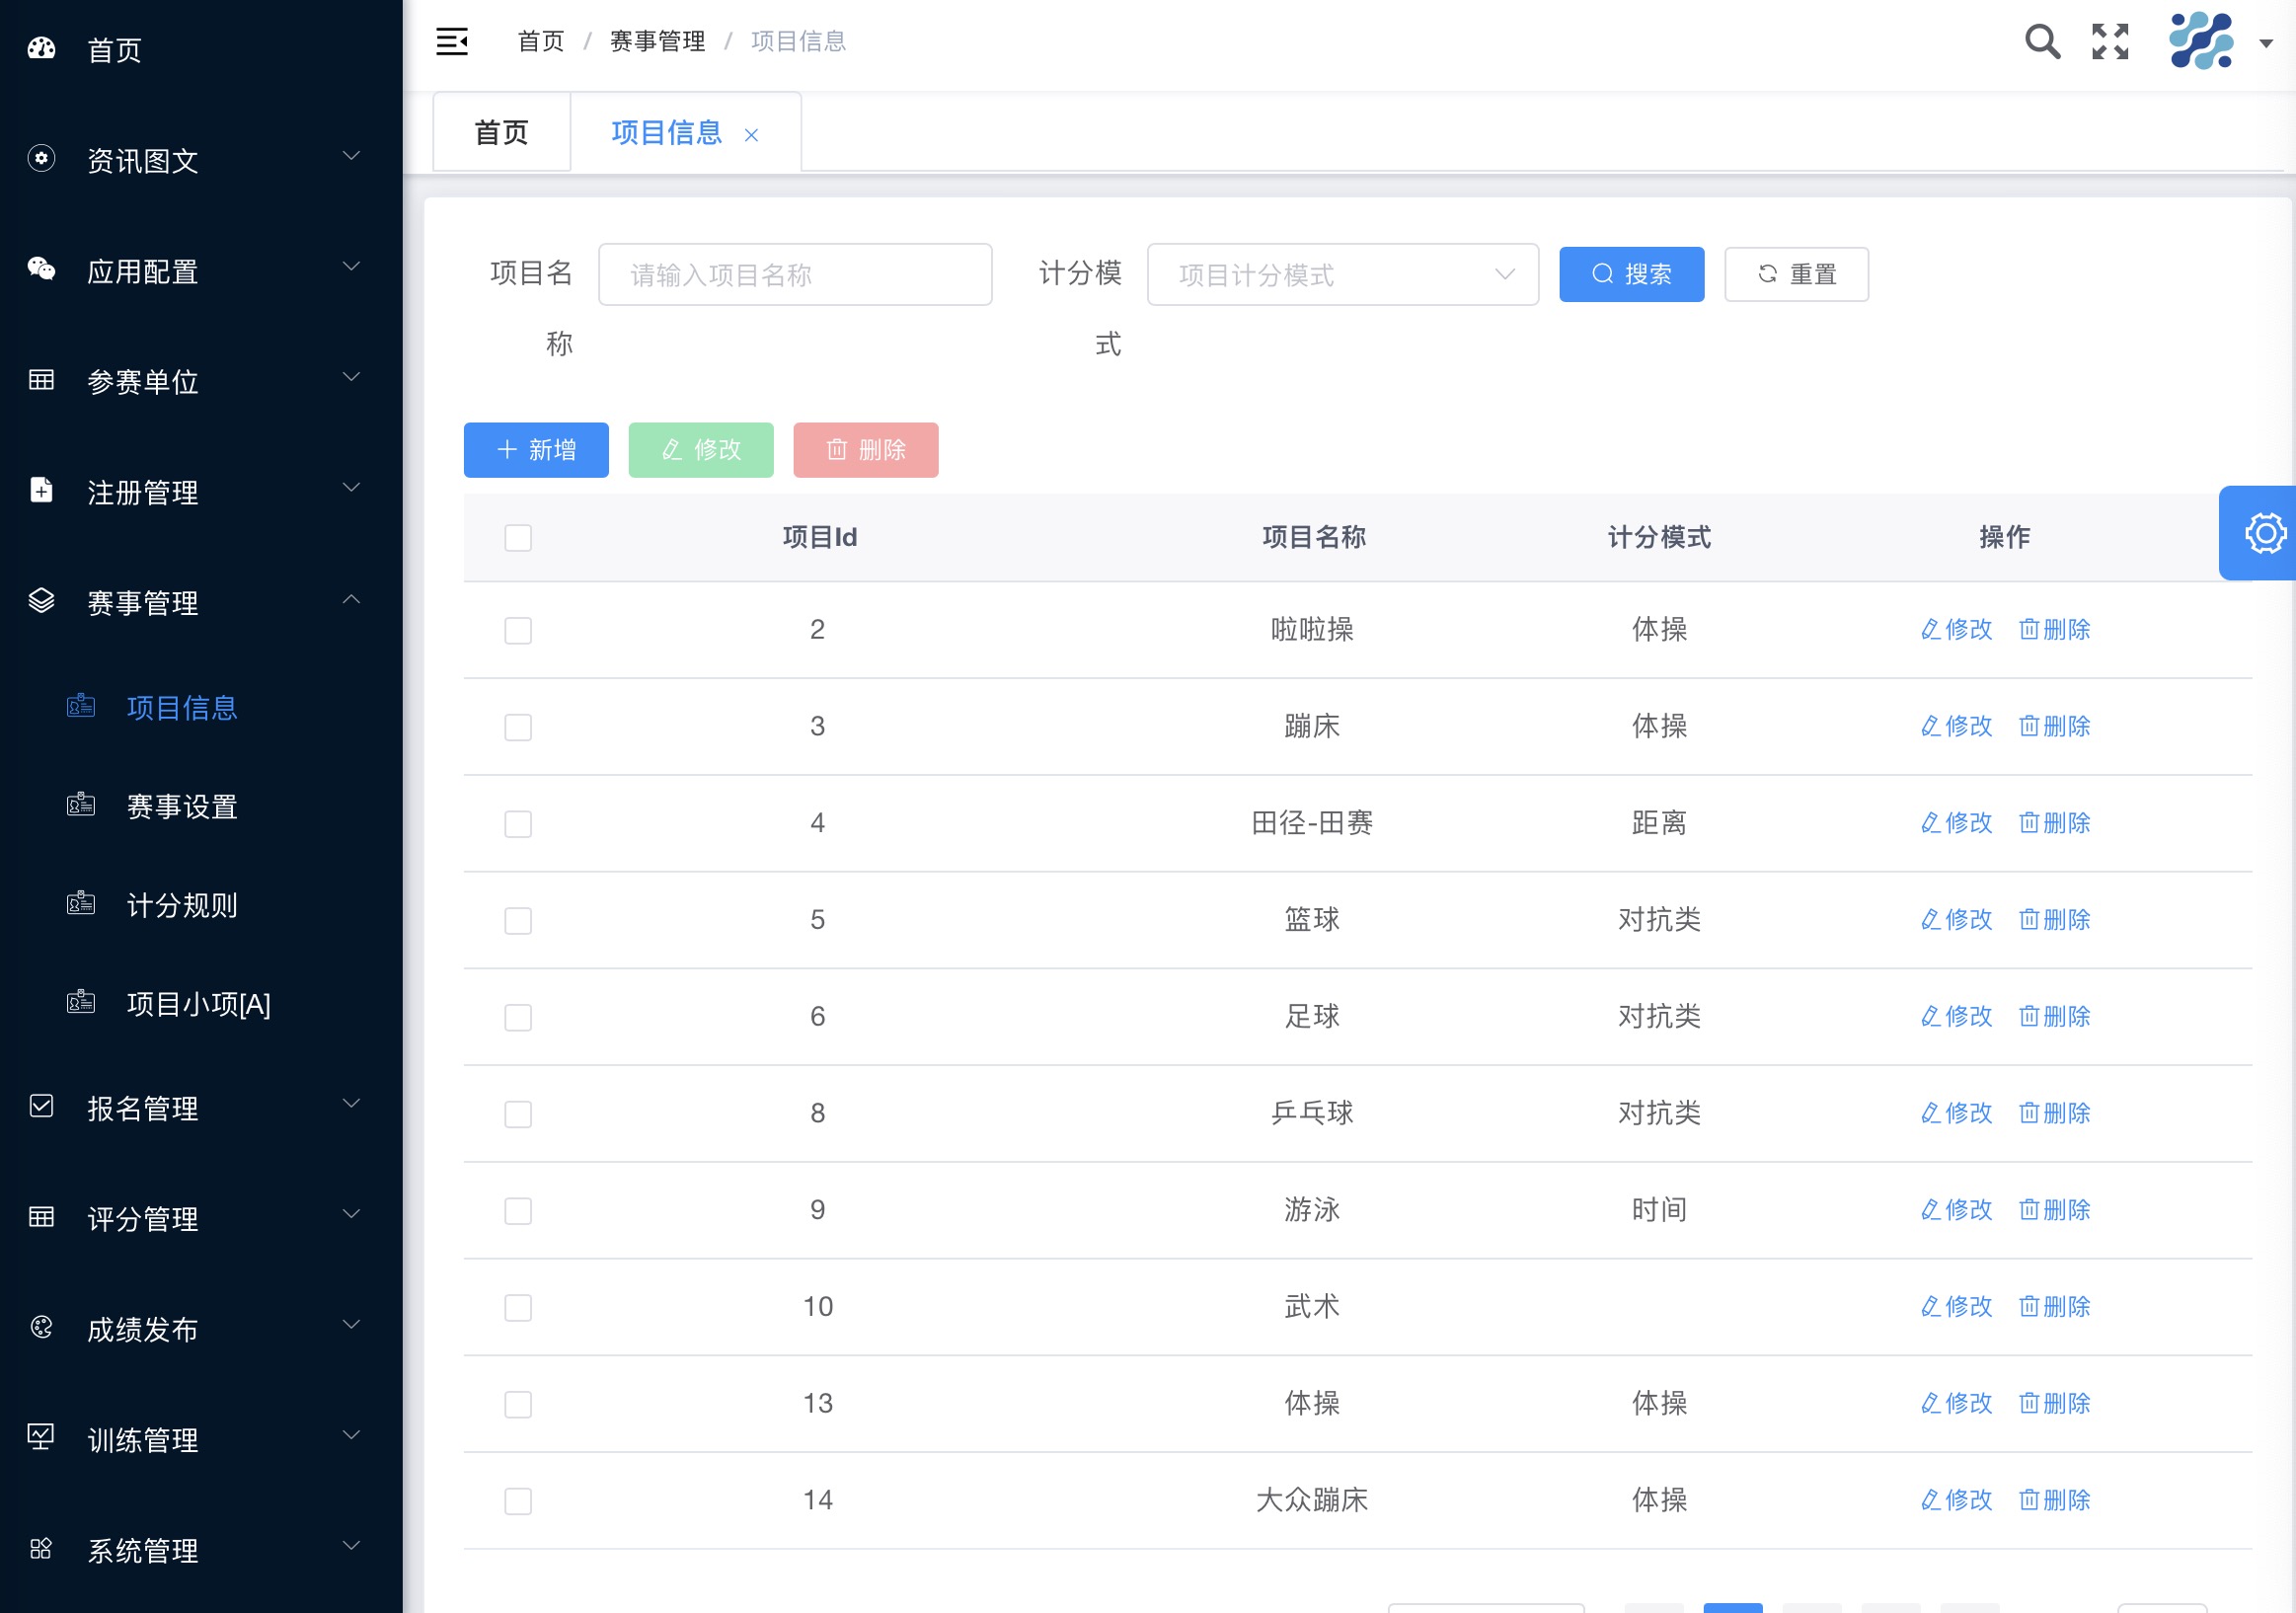The image size is (2296, 1613).
Task: Click 修改 in the 啦啦操 row
Action: coord(1957,630)
